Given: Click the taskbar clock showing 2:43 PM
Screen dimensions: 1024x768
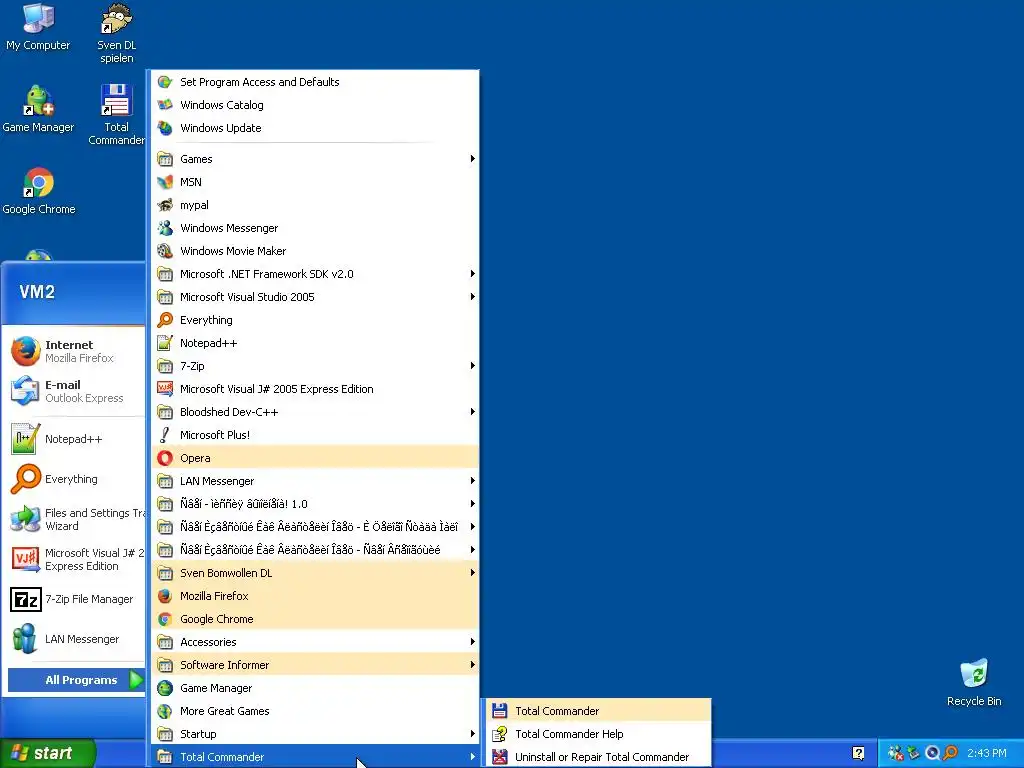Looking at the screenshot, I should (x=987, y=753).
